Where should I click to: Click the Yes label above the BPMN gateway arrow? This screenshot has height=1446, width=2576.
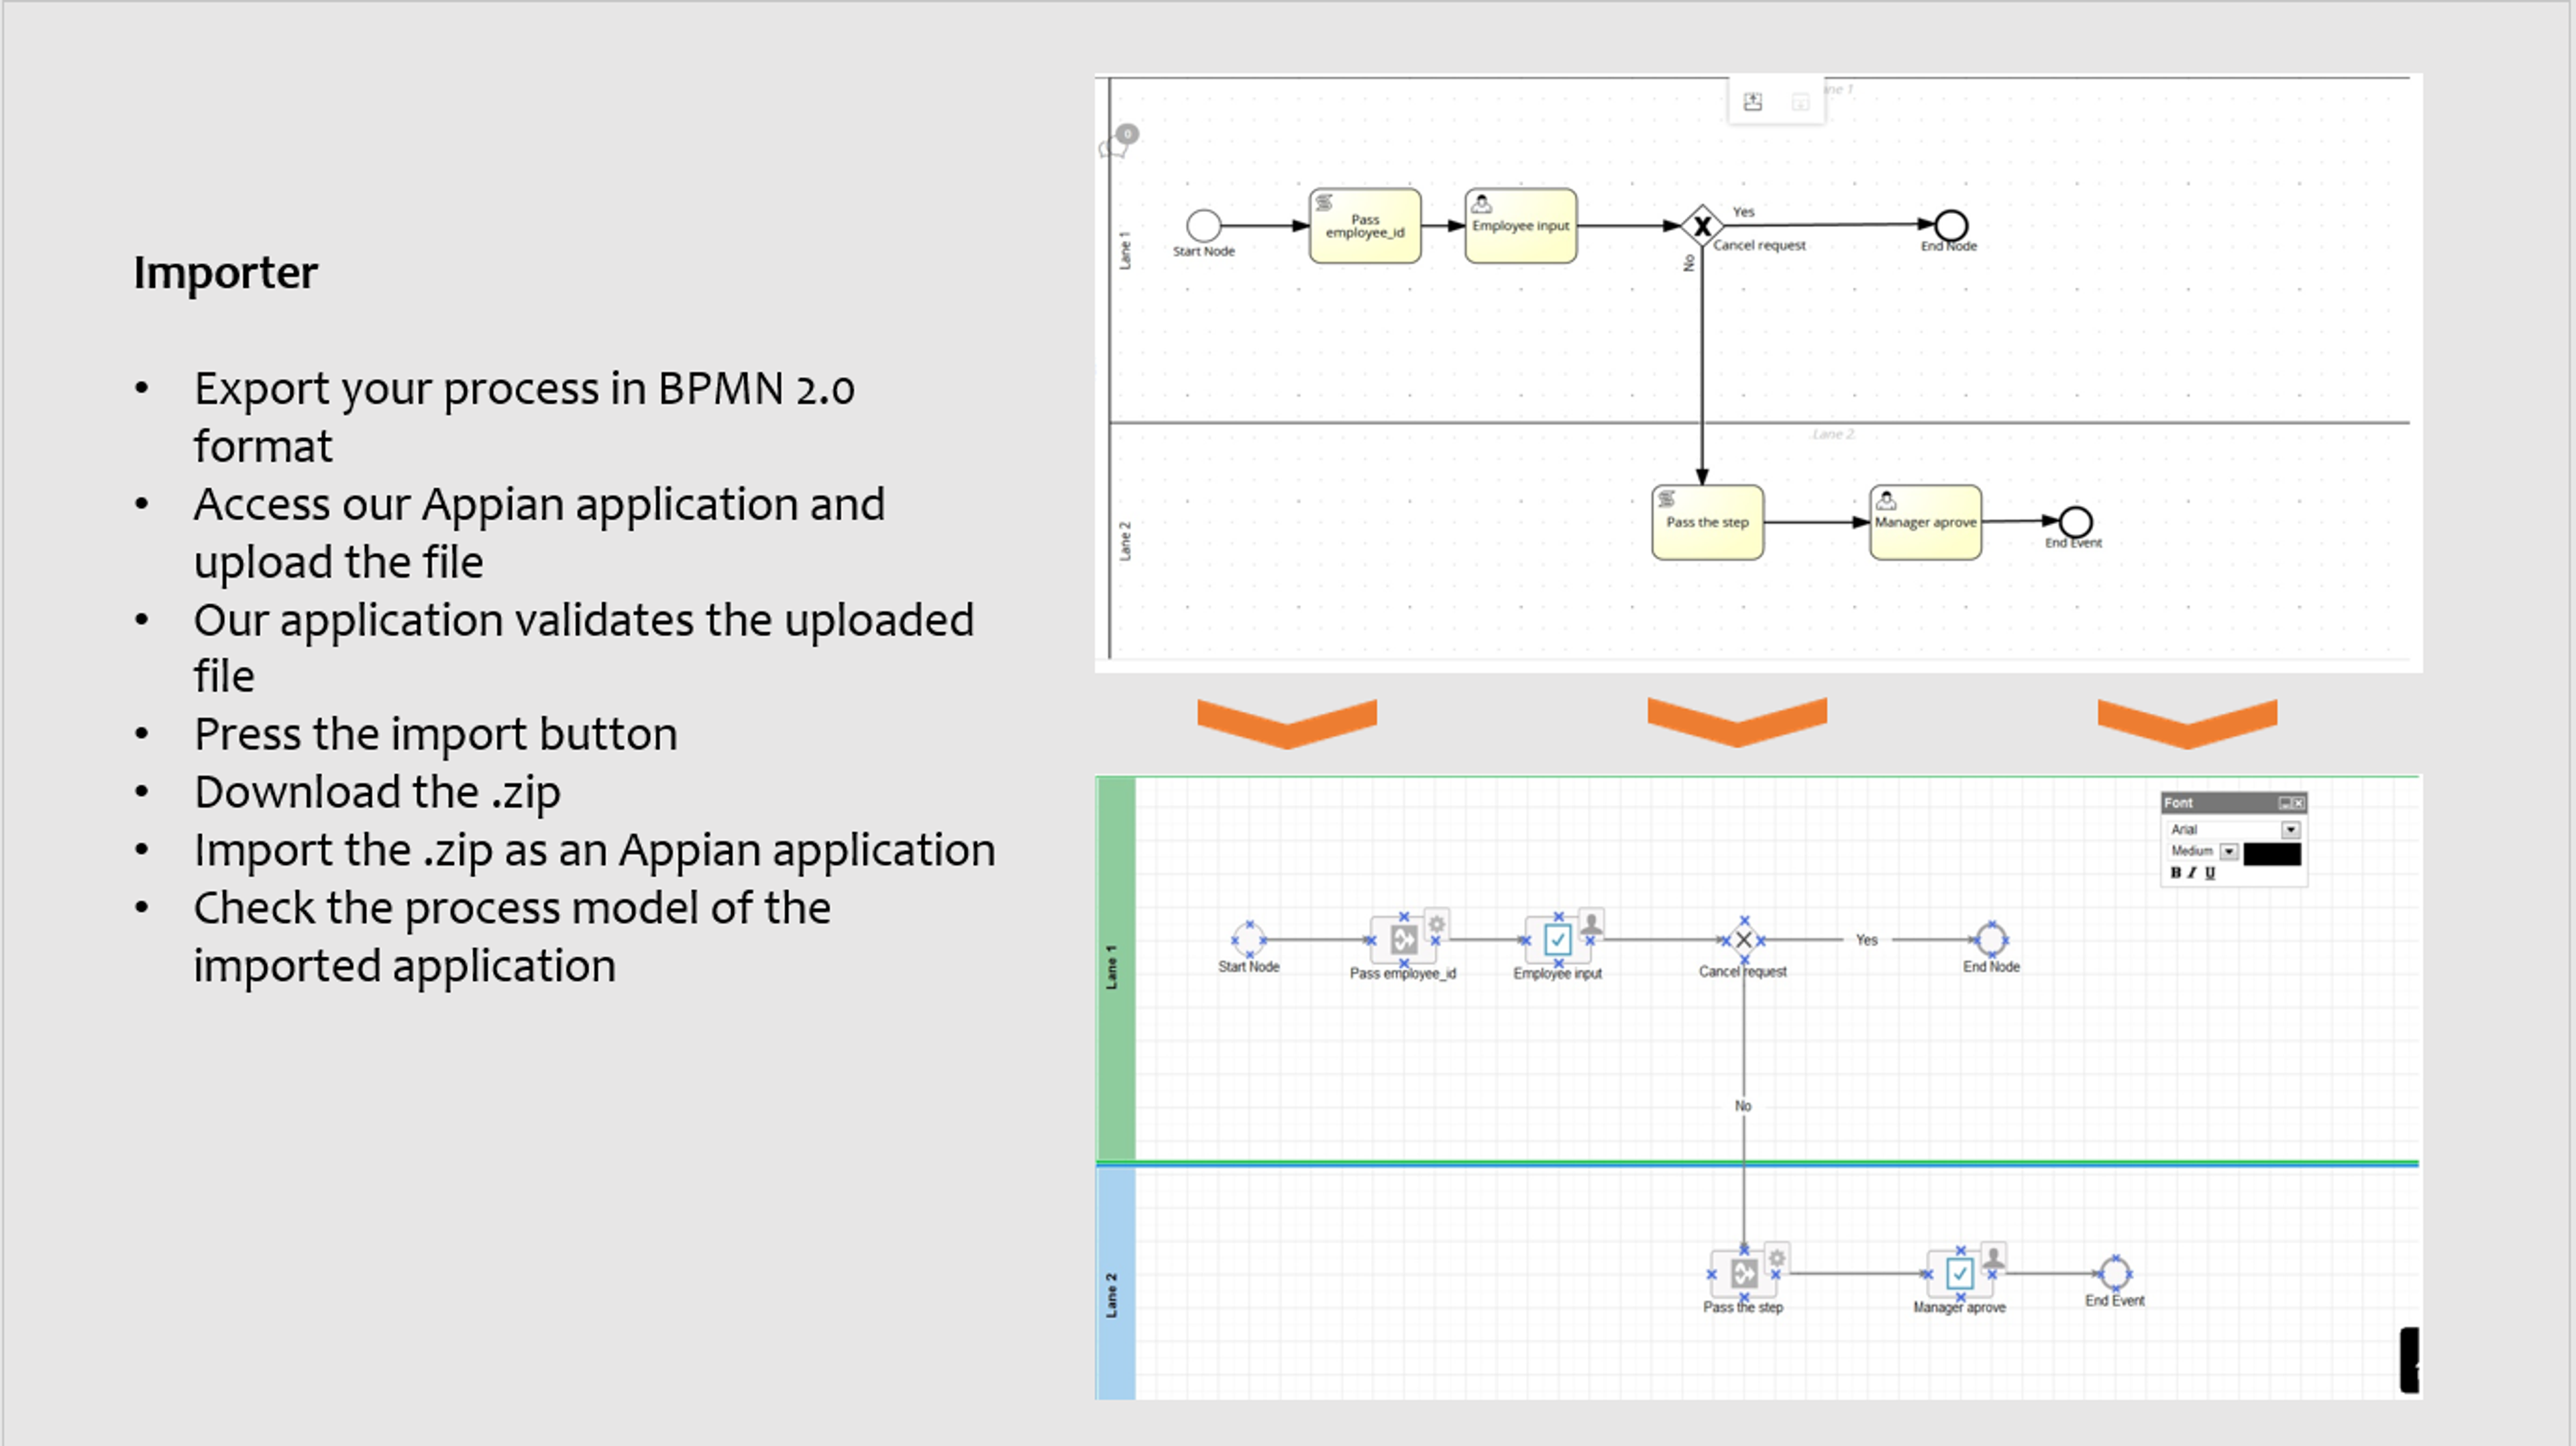[1743, 212]
